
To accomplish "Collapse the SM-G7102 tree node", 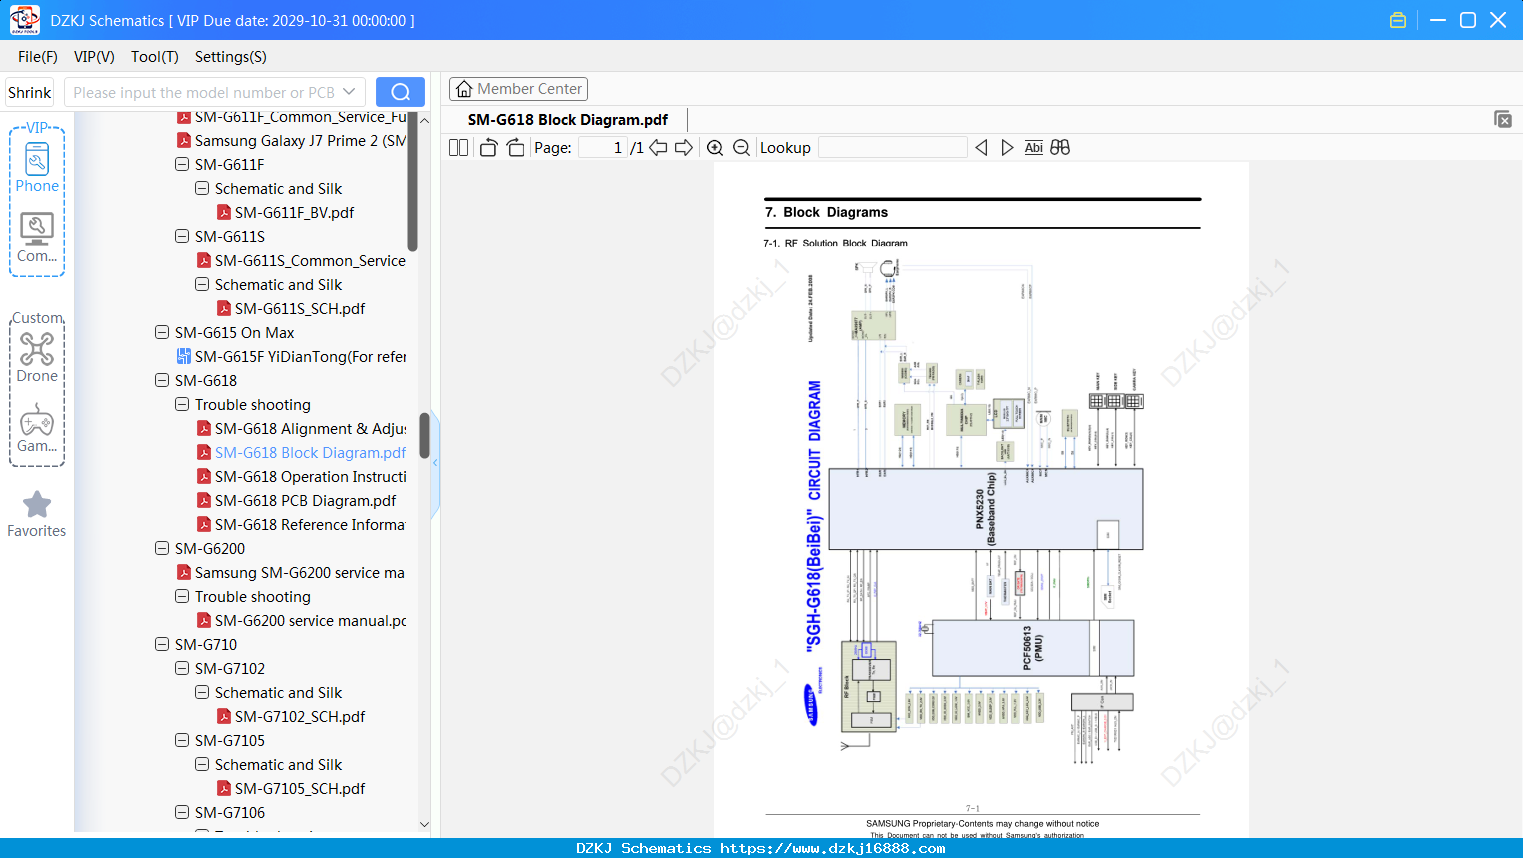I will pos(182,668).
